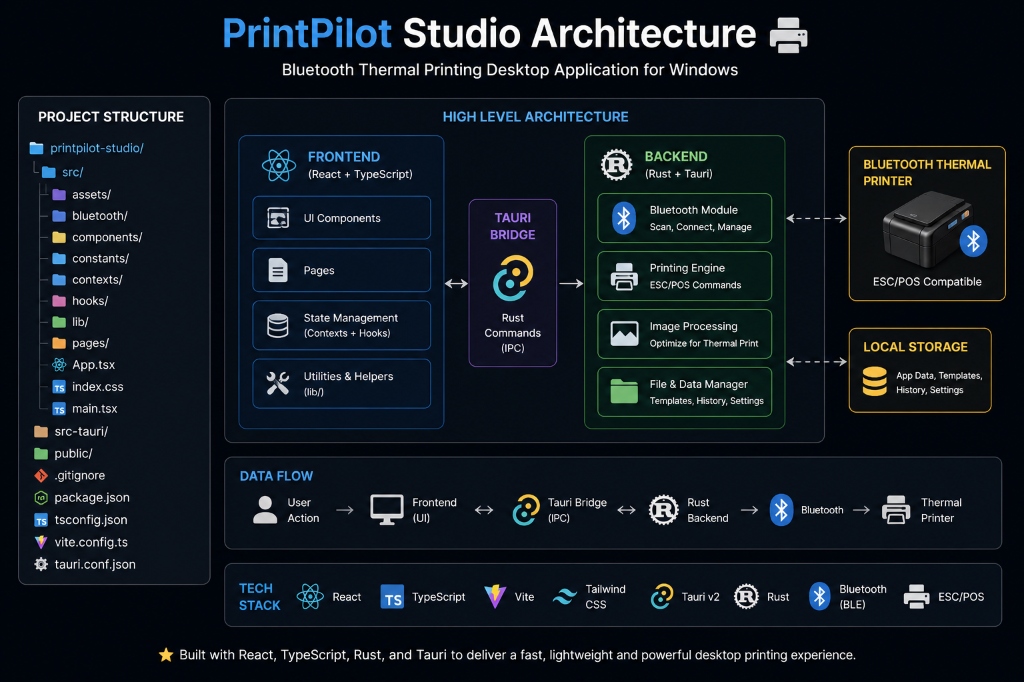1024x682 pixels.
Task: Select the tauri.conf.json file
Action: click(x=85, y=564)
